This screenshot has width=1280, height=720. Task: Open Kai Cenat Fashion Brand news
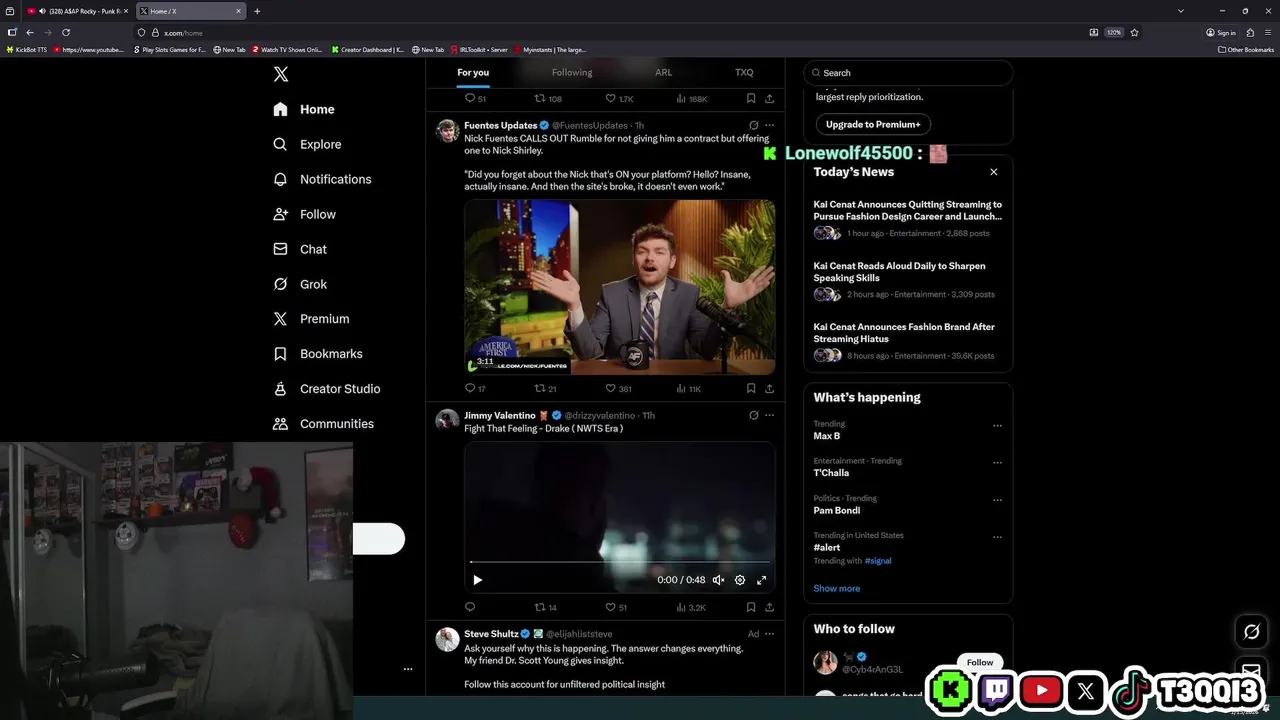(x=904, y=333)
